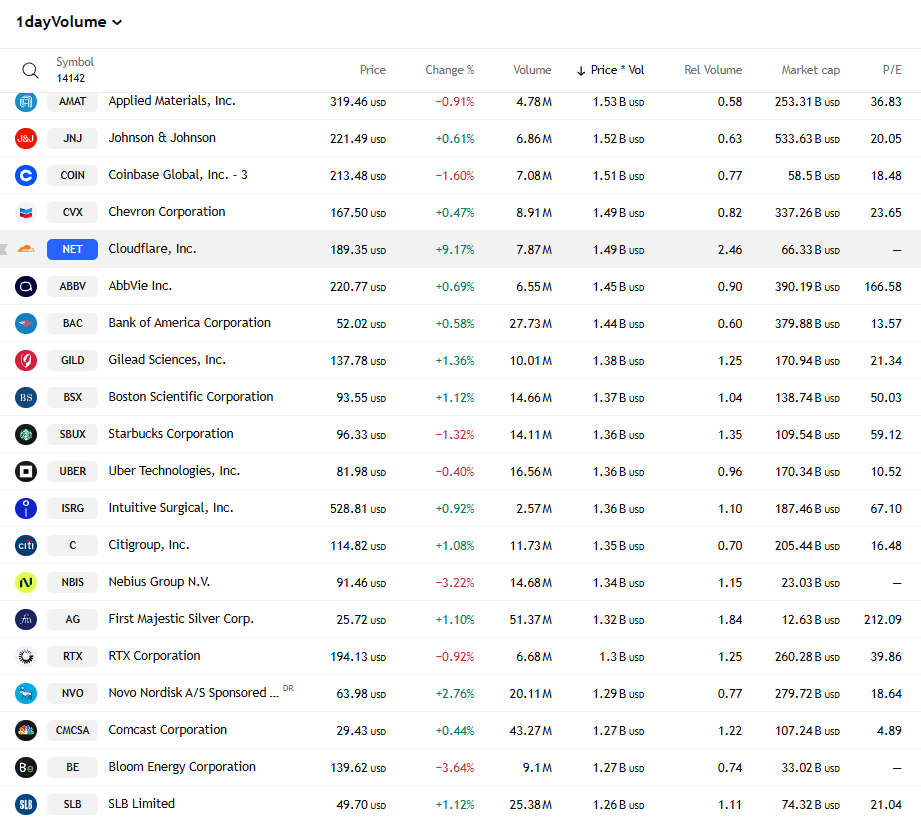Select the CVX ticker badge
921x821 pixels.
click(72, 213)
